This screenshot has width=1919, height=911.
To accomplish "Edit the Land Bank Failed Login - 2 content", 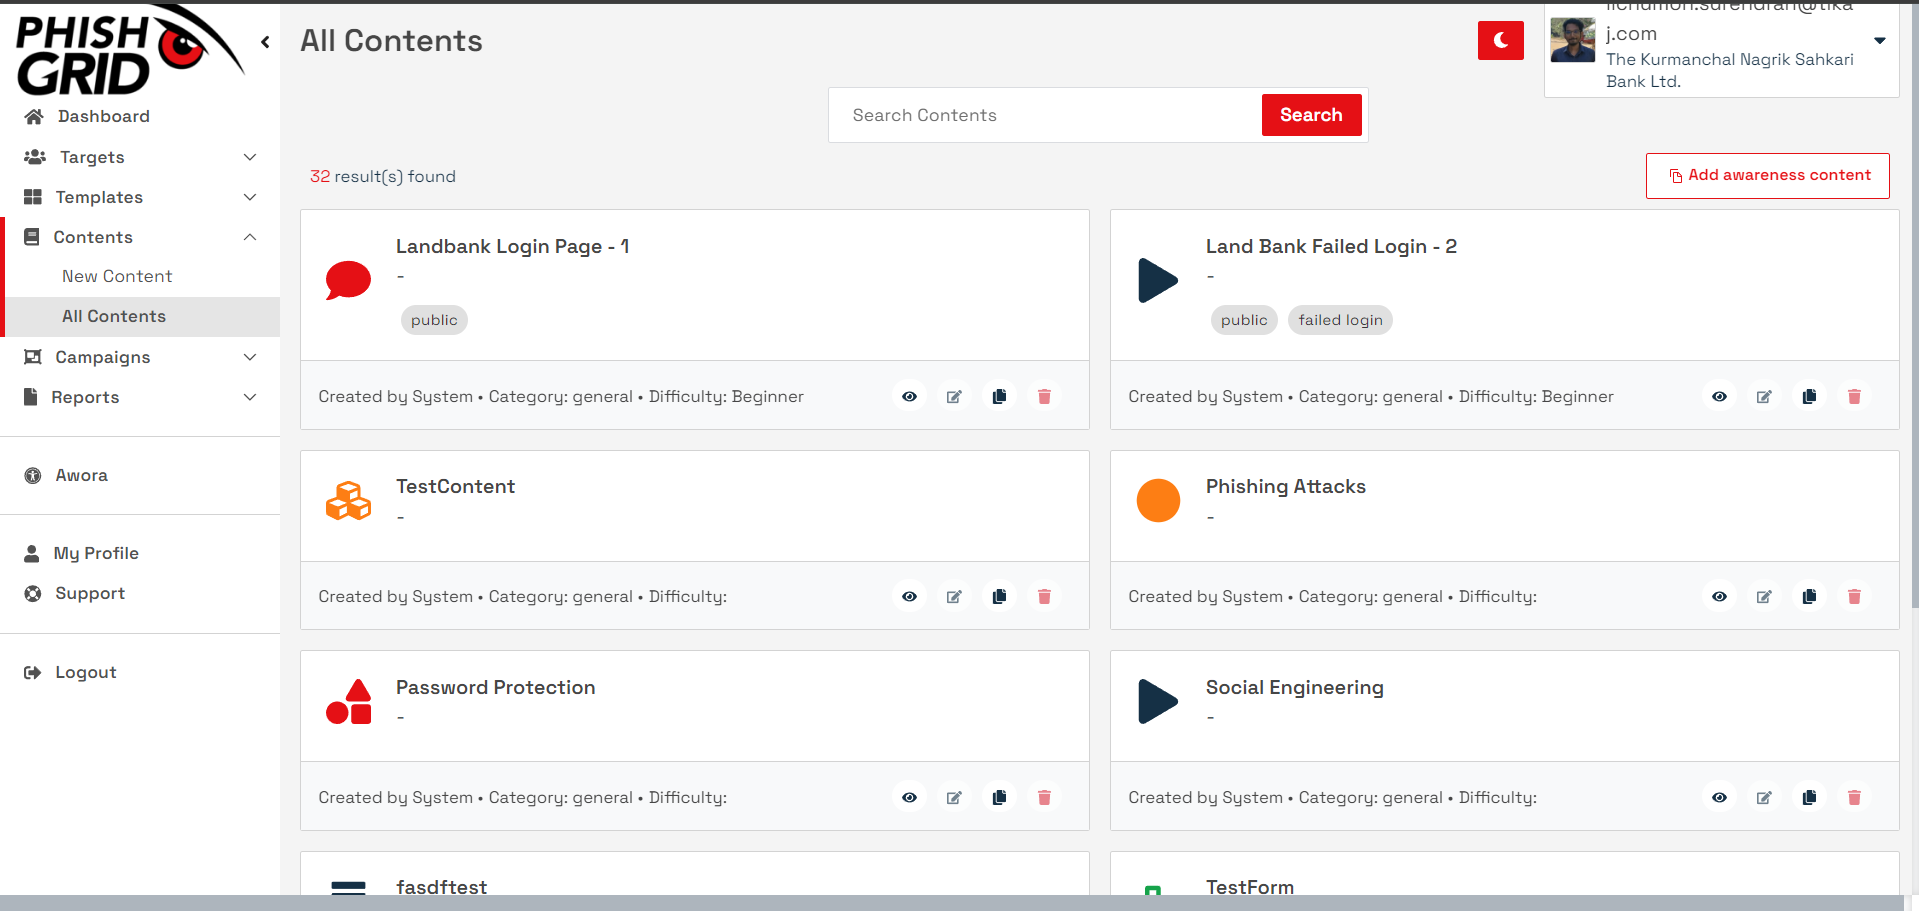I will 1763,396.
